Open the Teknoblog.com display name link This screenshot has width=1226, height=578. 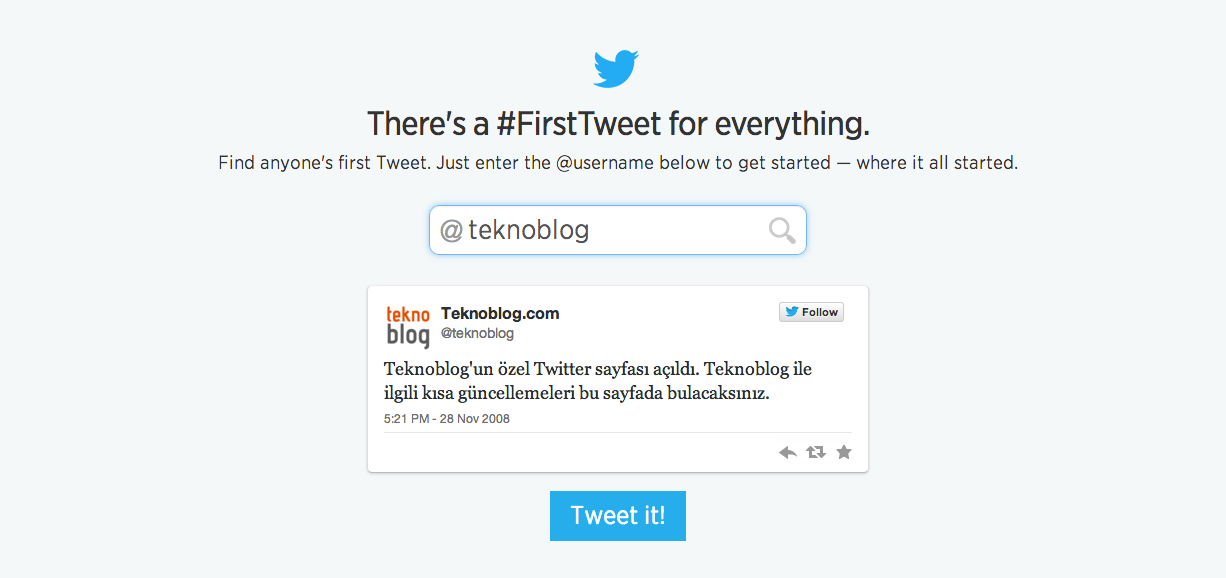pos(500,313)
